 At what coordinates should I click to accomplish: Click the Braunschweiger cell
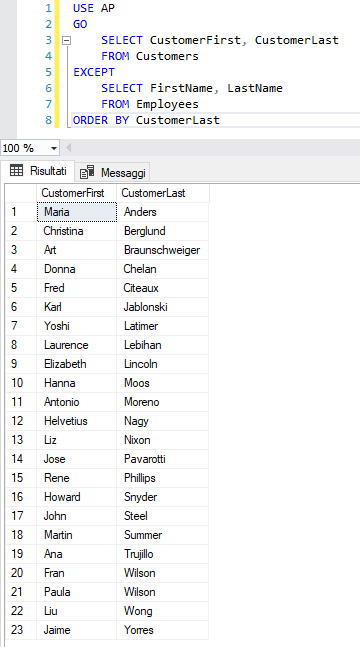coord(163,250)
